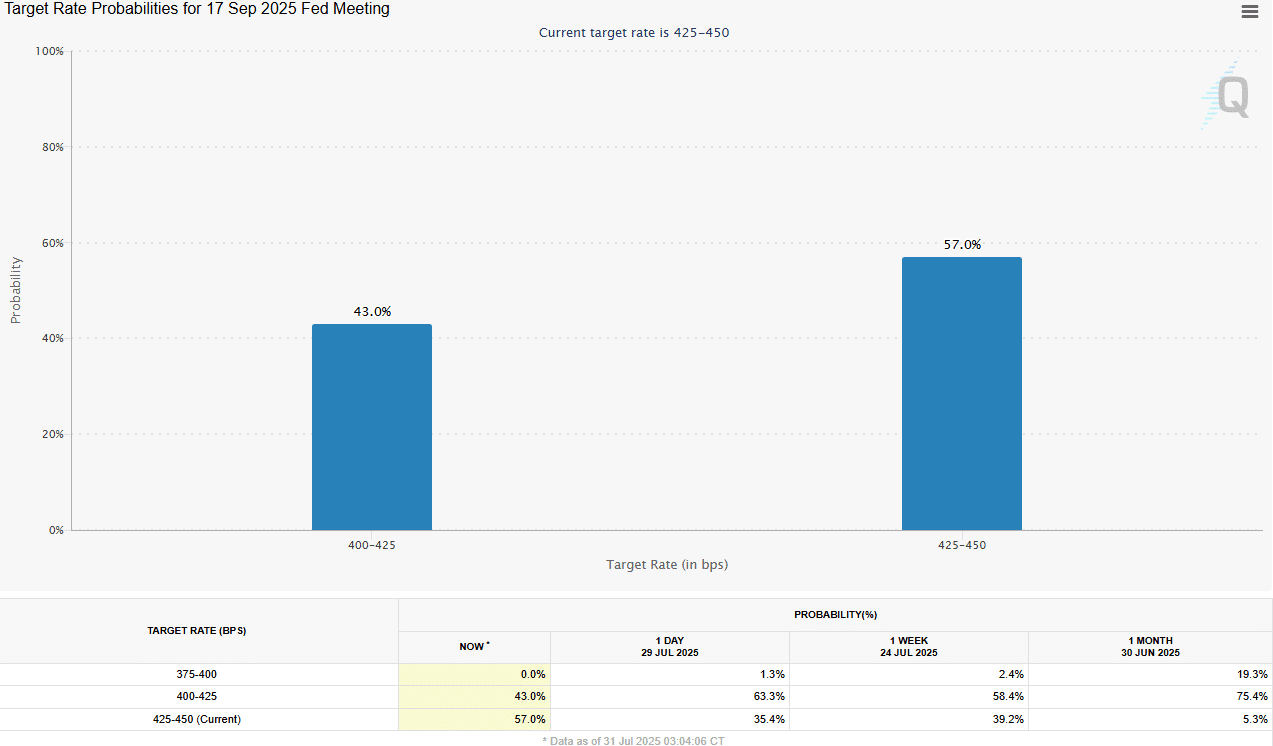Click the 425-450 x-axis label
The width and height of the screenshot is (1273, 746).
coord(962,546)
